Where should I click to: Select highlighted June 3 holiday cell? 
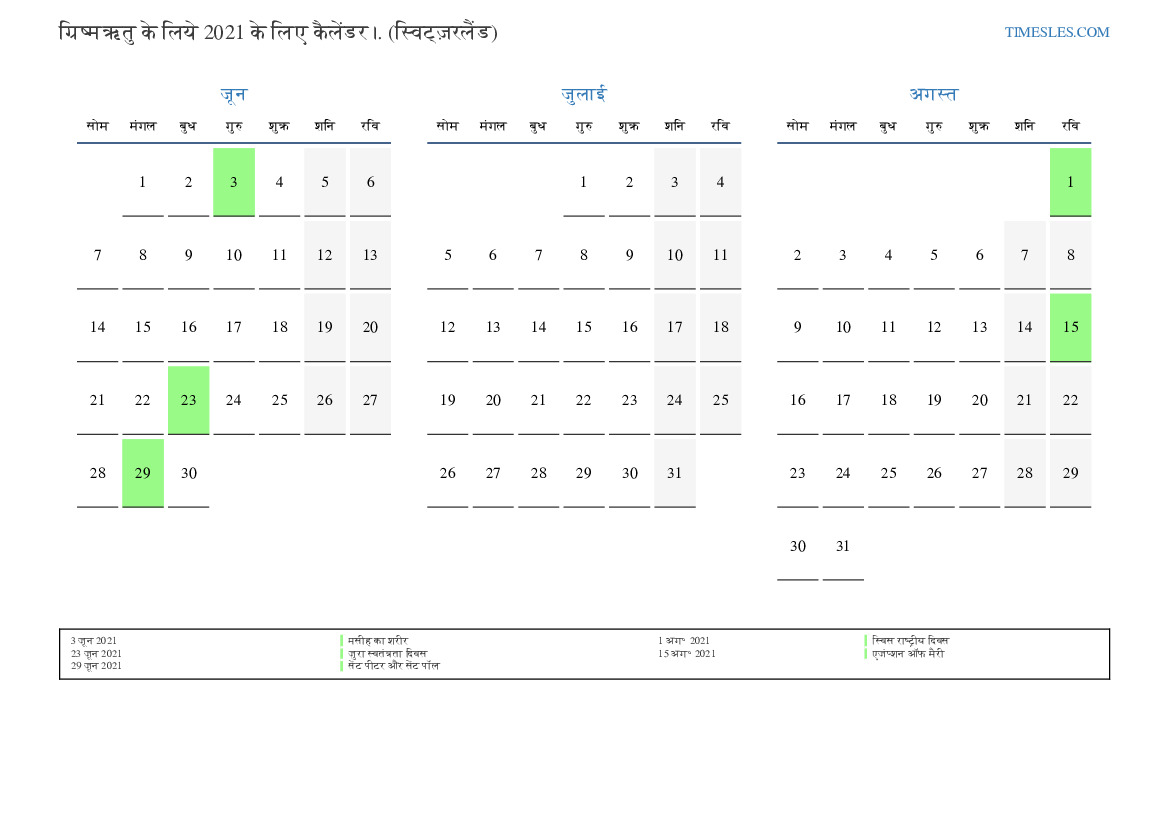click(234, 182)
